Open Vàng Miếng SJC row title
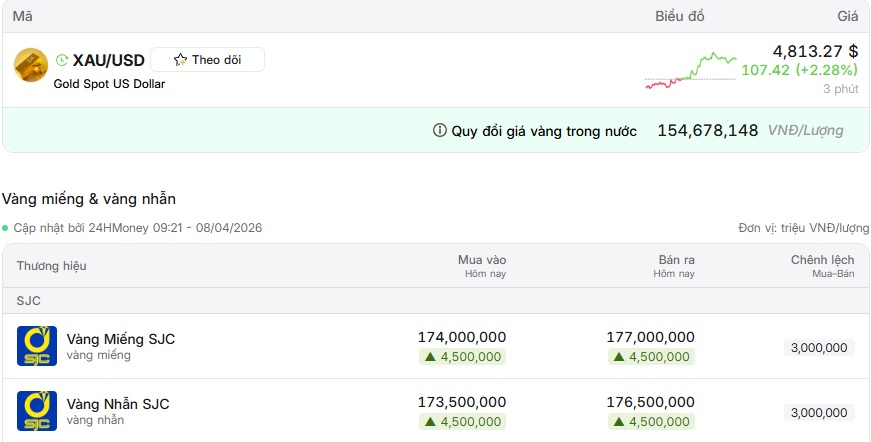The width and height of the screenshot is (871, 442). coord(121,339)
